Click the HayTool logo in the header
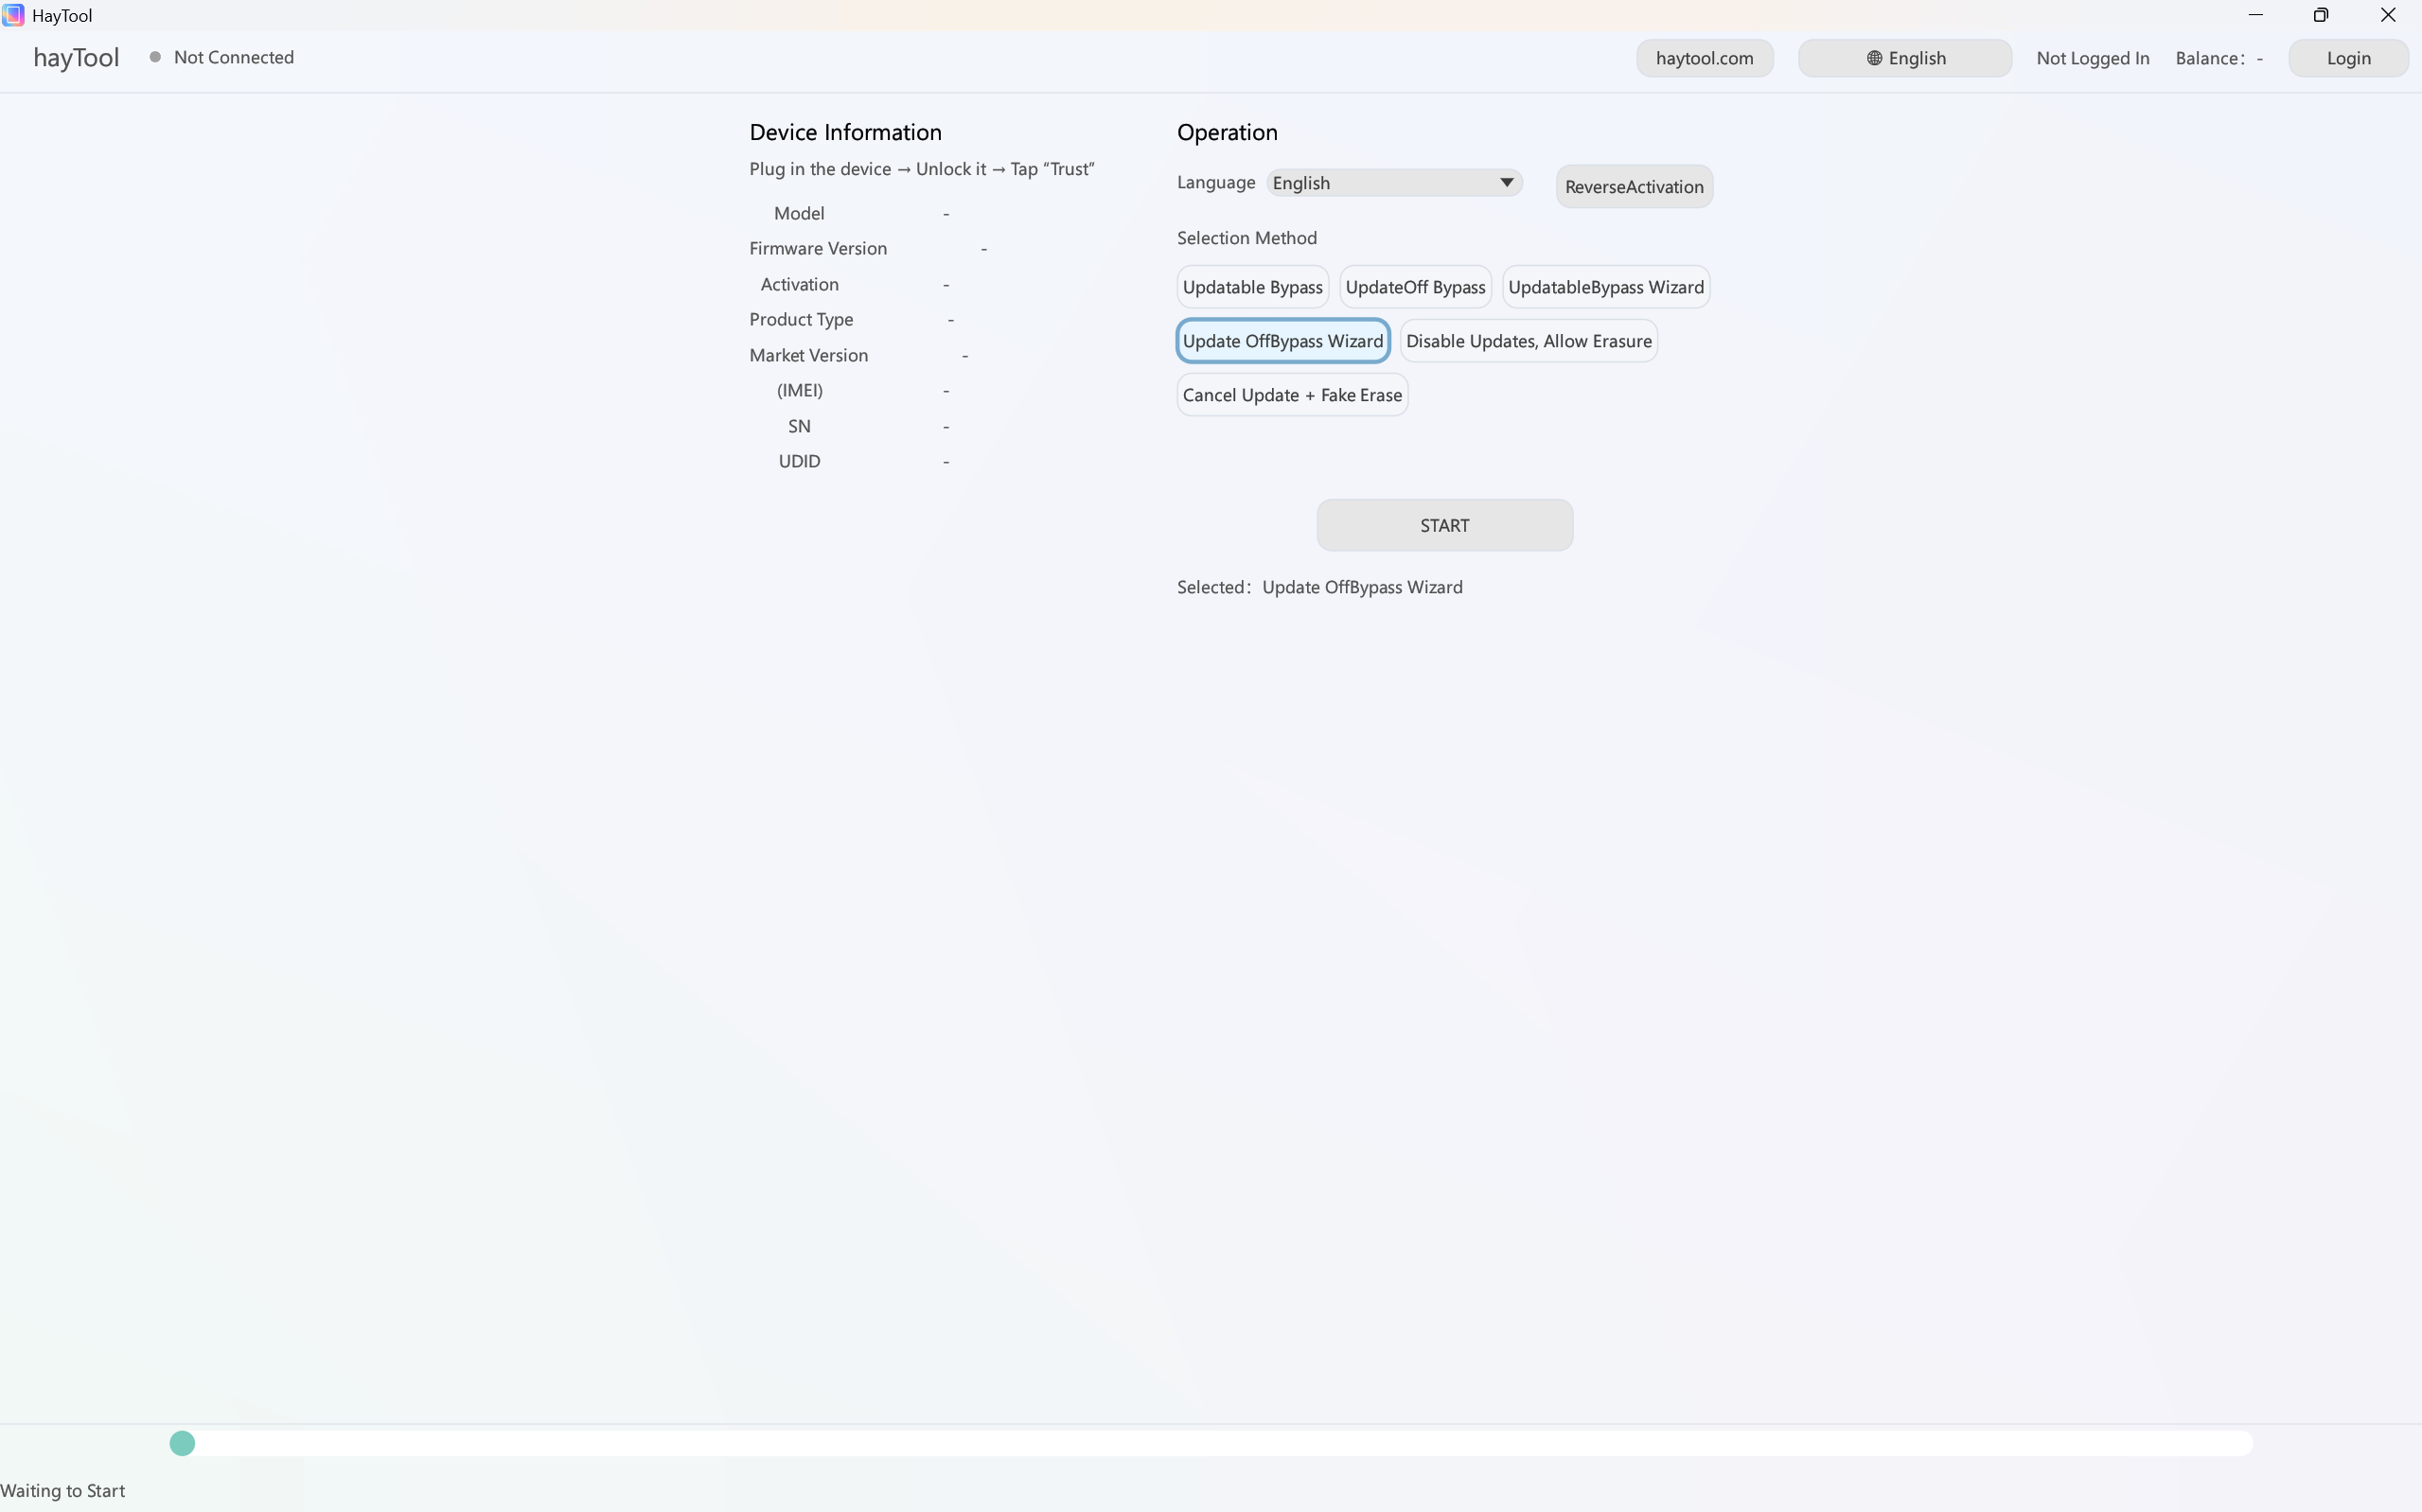The height and width of the screenshot is (1512, 2422). (x=75, y=57)
